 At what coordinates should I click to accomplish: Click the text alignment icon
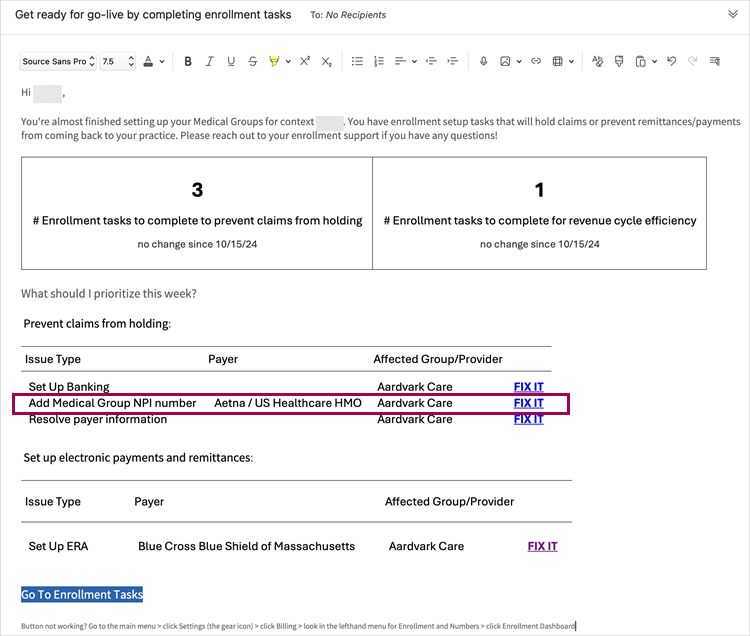(400, 61)
